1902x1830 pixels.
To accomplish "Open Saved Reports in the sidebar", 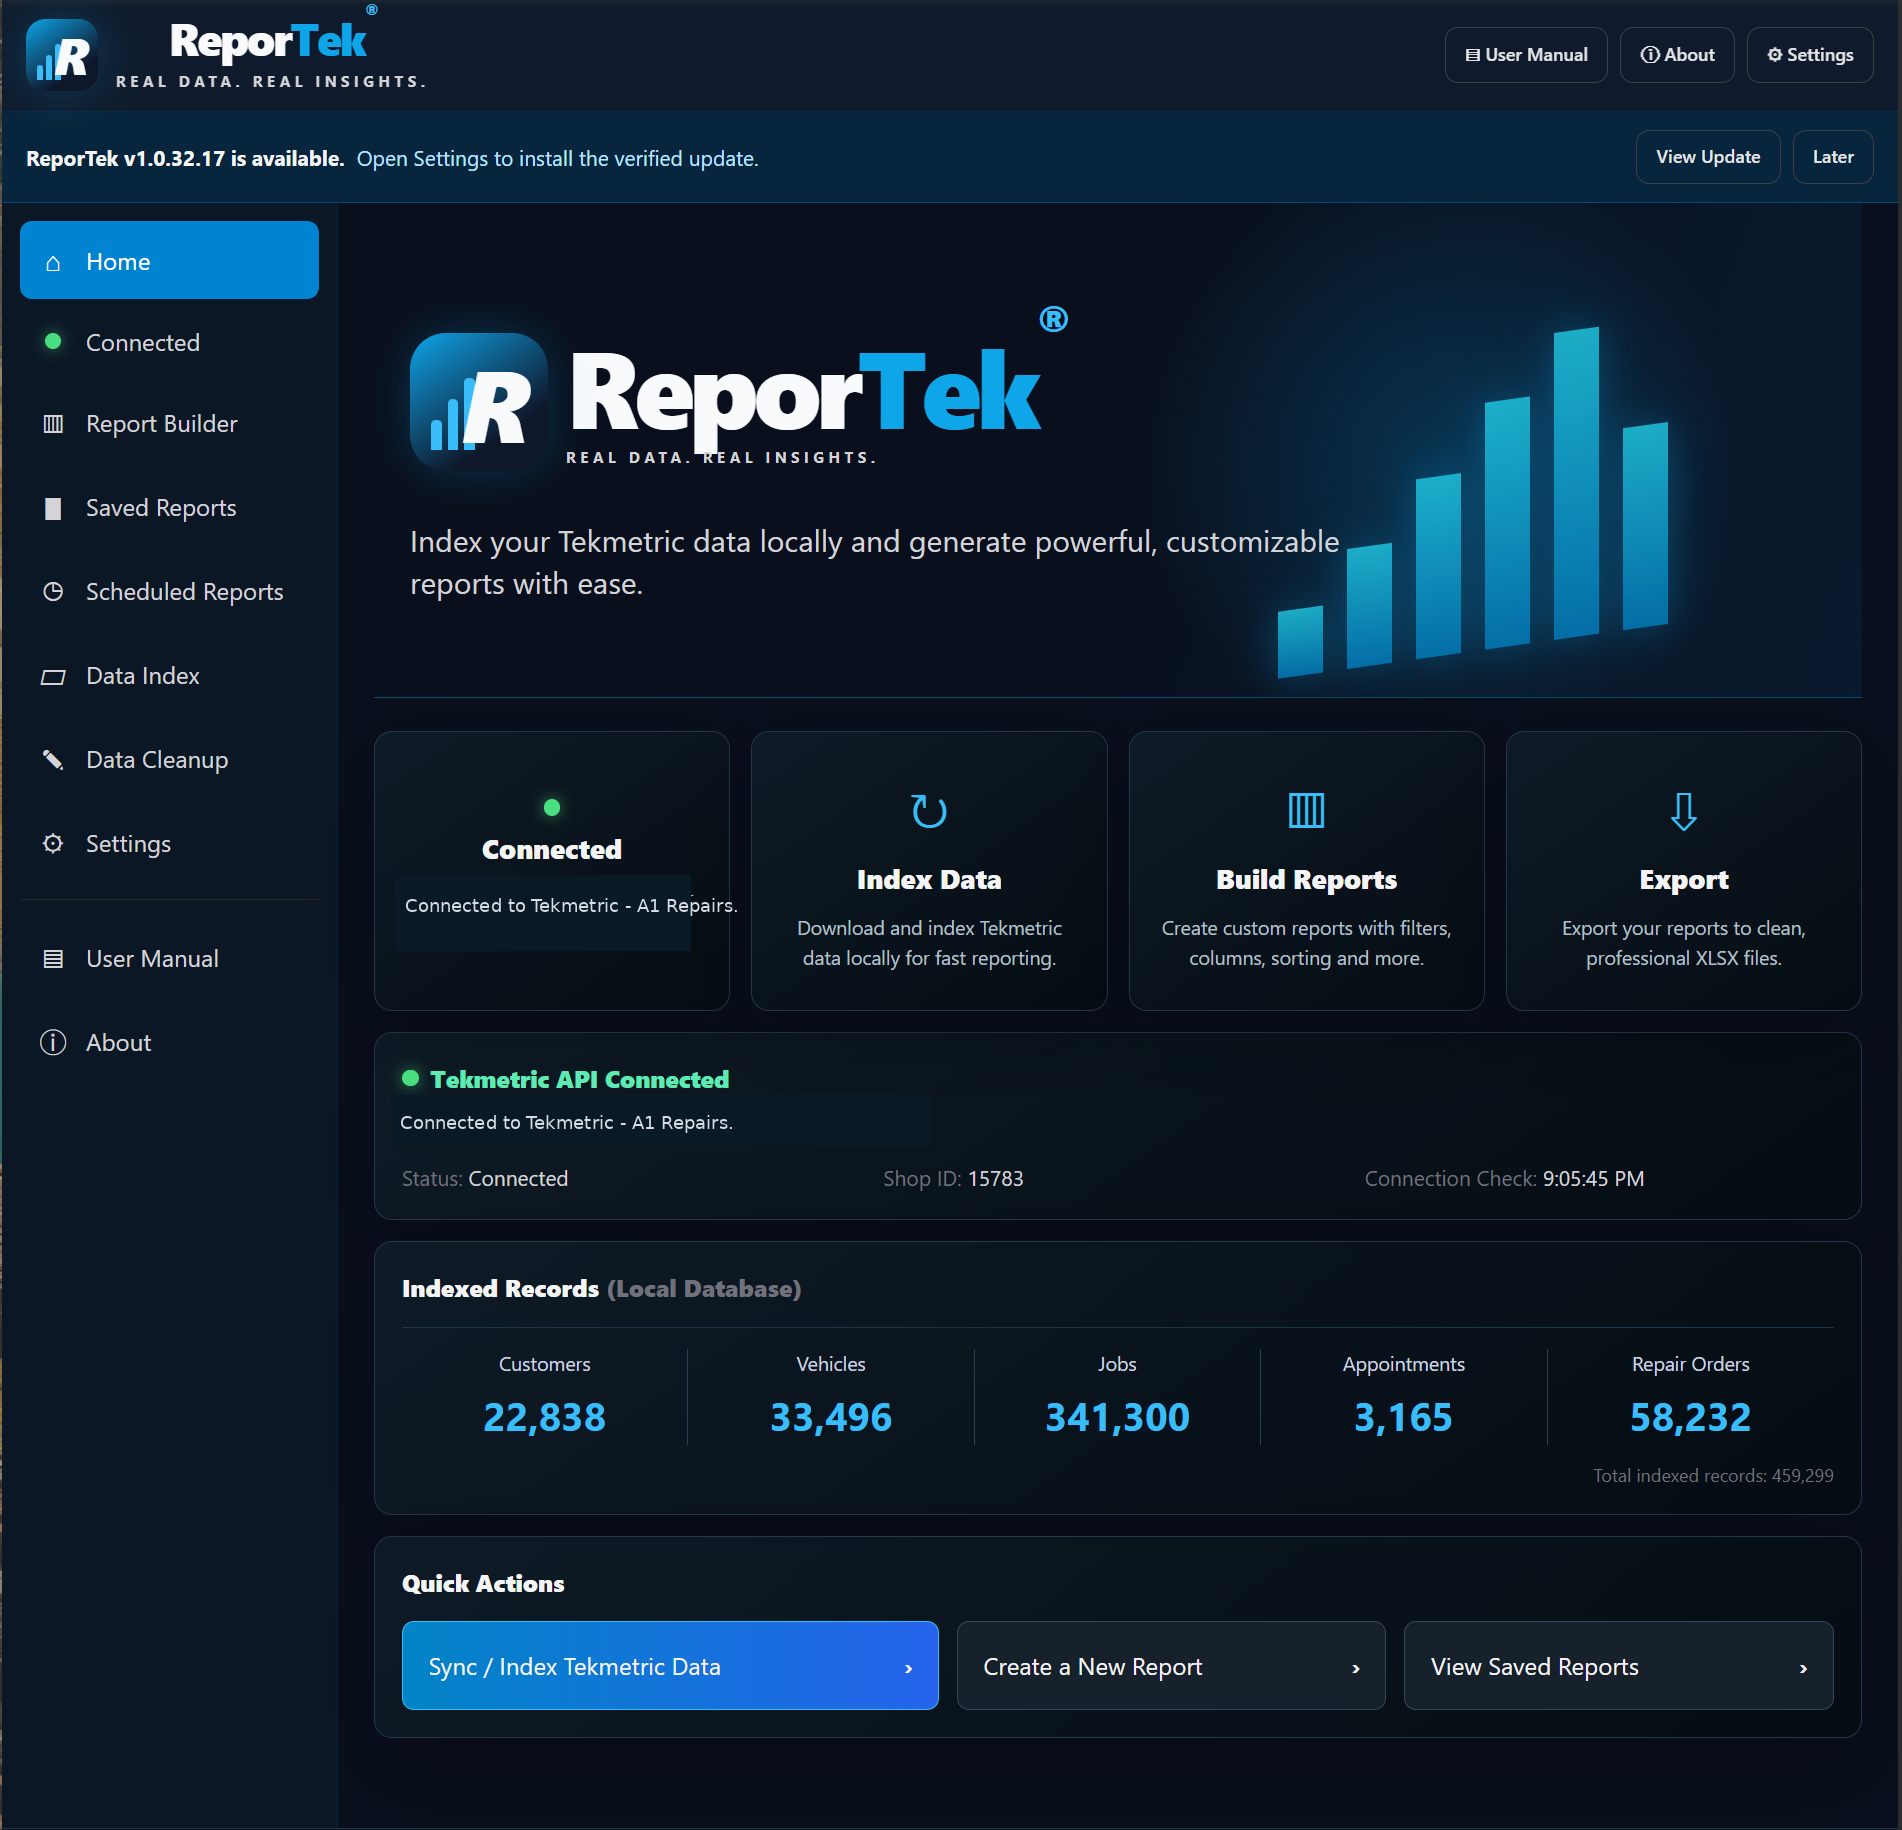I will coord(169,508).
